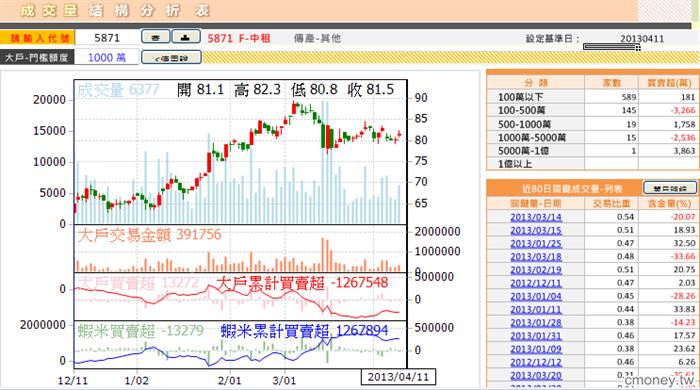Open the 2013/03/18 date link
The width and height of the screenshot is (700, 390).
536,257
